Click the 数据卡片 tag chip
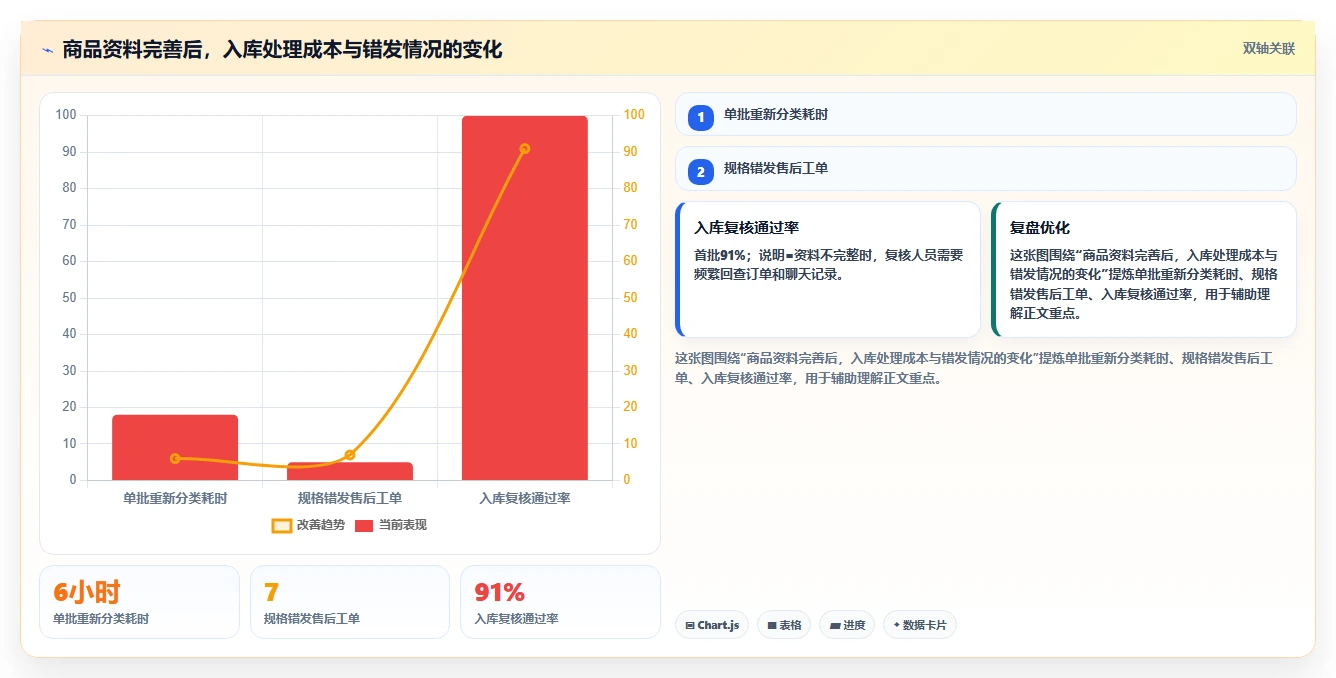Image resolution: width=1336 pixels, height=678 pixels. (x=920, y=625)
